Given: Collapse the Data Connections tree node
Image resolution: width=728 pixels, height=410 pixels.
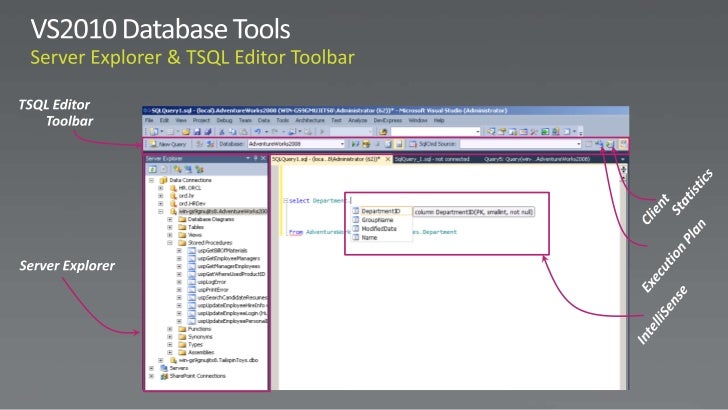Looking at the screenshot, I should click(x=151, y=180).
